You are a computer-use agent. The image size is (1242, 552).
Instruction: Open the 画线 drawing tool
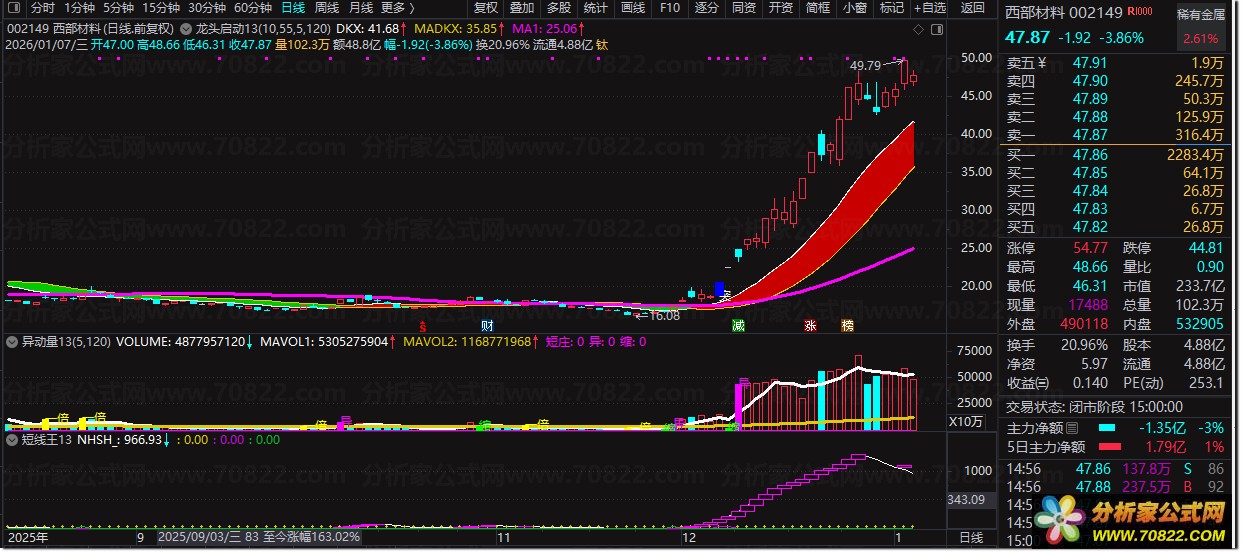click(x=633, y=8)
